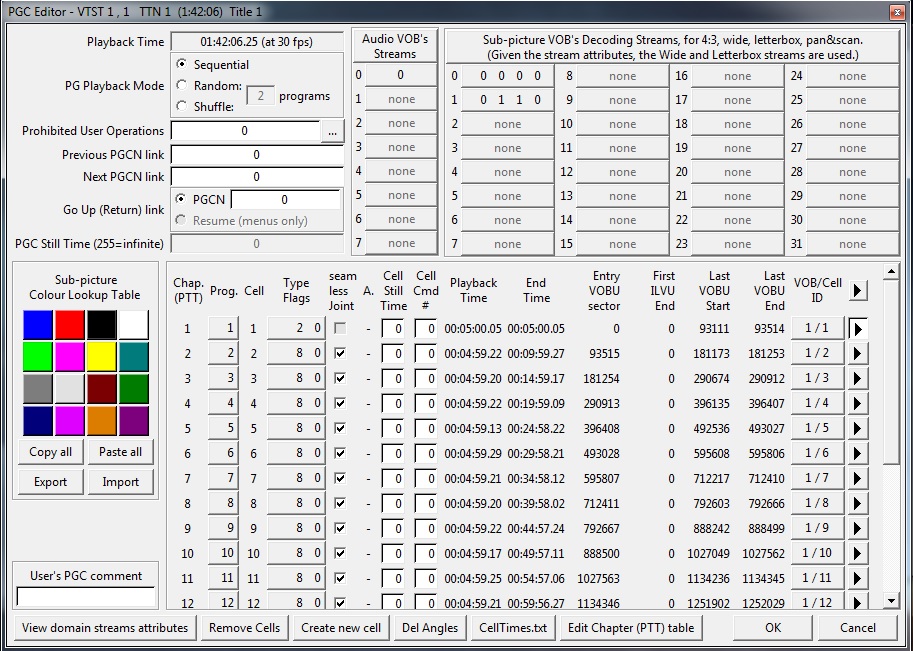Pick the yellow colour lookup swatch
913x651 pixels.
[x=100, y=357]
